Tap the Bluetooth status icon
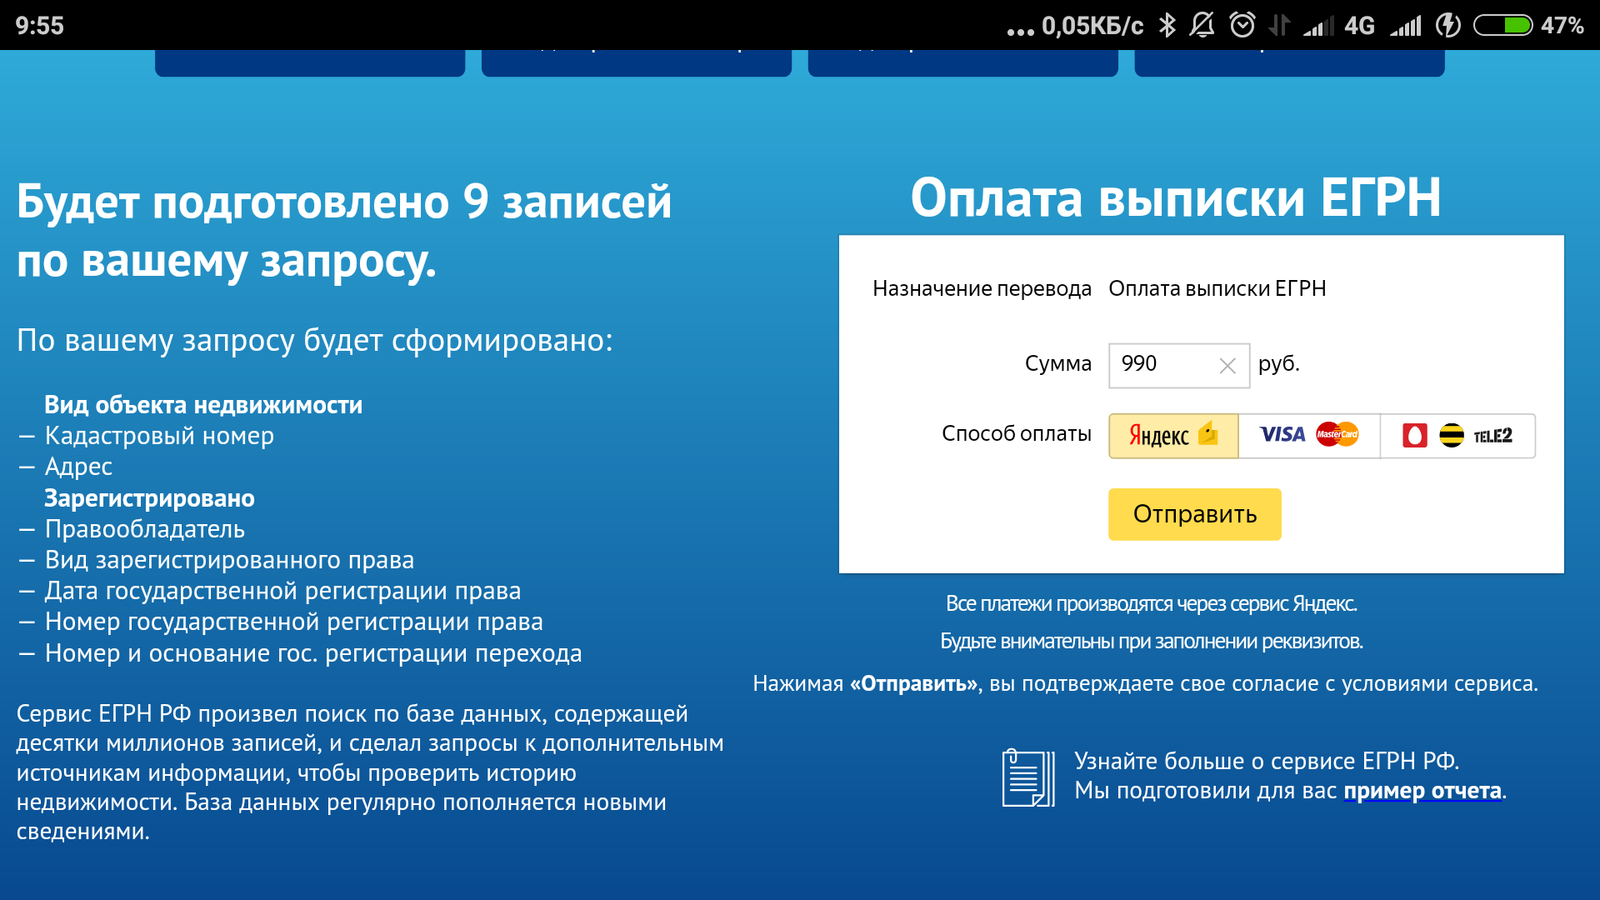The height and width of the screenshot is (900, 1600). 1167,25
